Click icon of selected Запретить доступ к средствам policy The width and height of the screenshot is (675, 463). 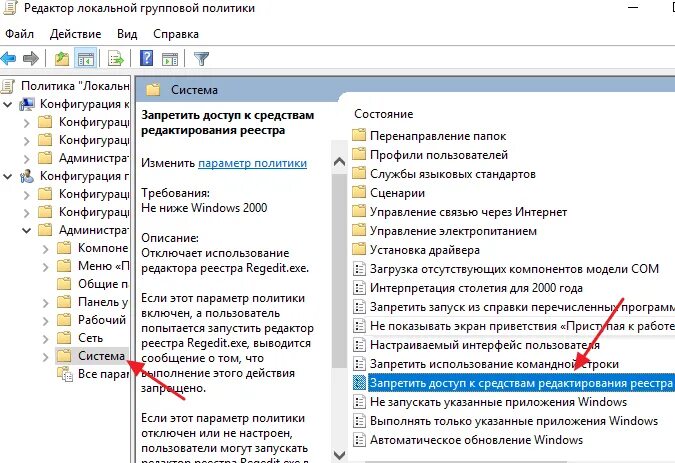click(359, 383)
